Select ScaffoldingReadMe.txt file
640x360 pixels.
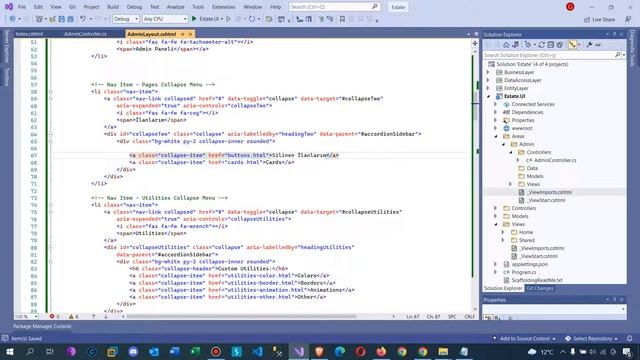point(536,280)
